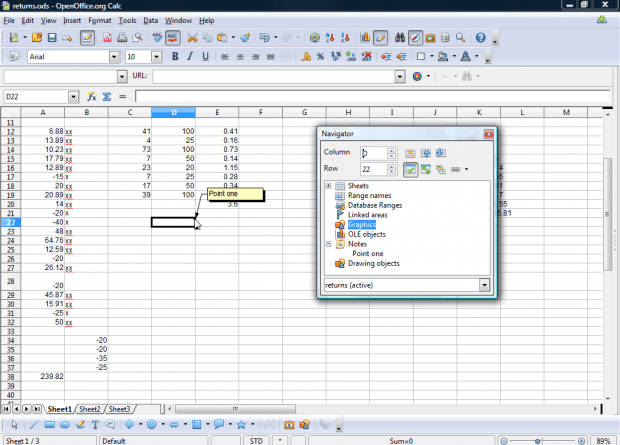The width and height of the screenshot is (620, 445).
Task: Select the Line drawing tool
Action: tap(34, 424)
